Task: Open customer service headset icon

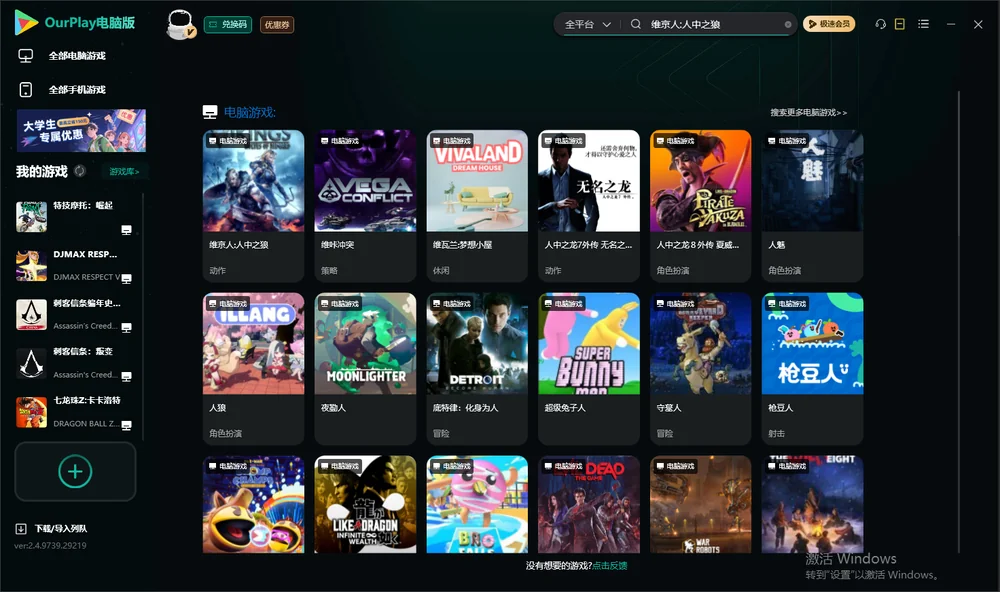Action: (881, 24)
